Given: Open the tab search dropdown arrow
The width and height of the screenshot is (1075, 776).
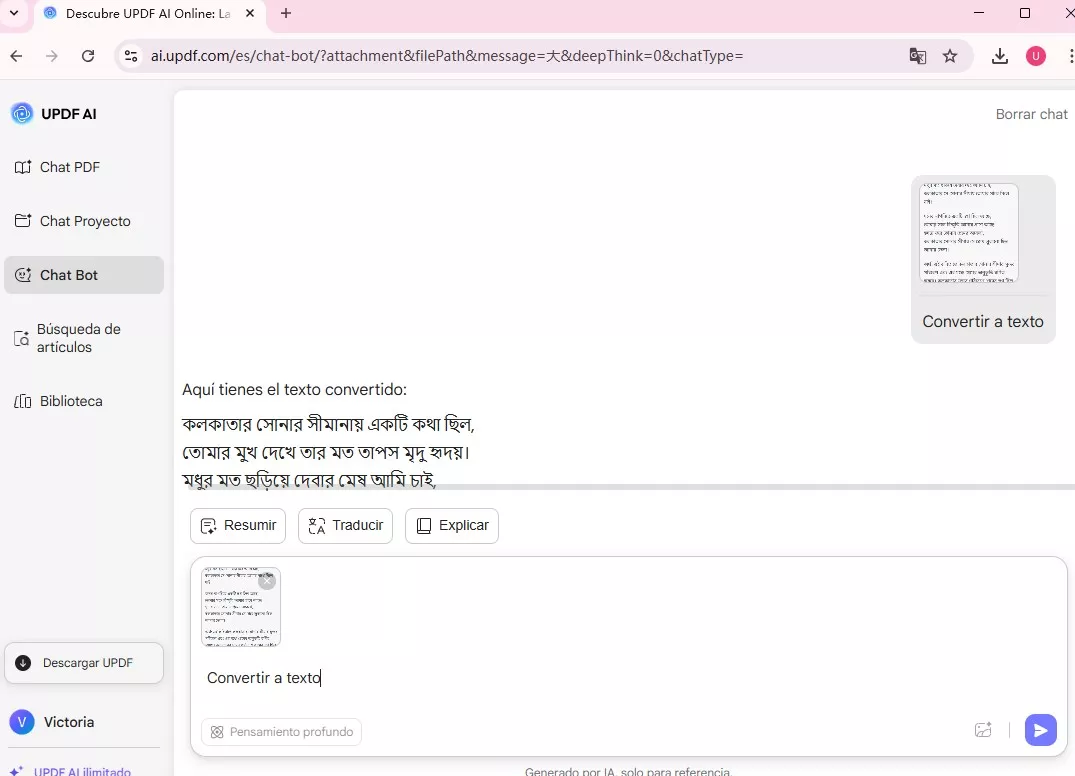Looking at the screenshot, I should click(14, 13).
